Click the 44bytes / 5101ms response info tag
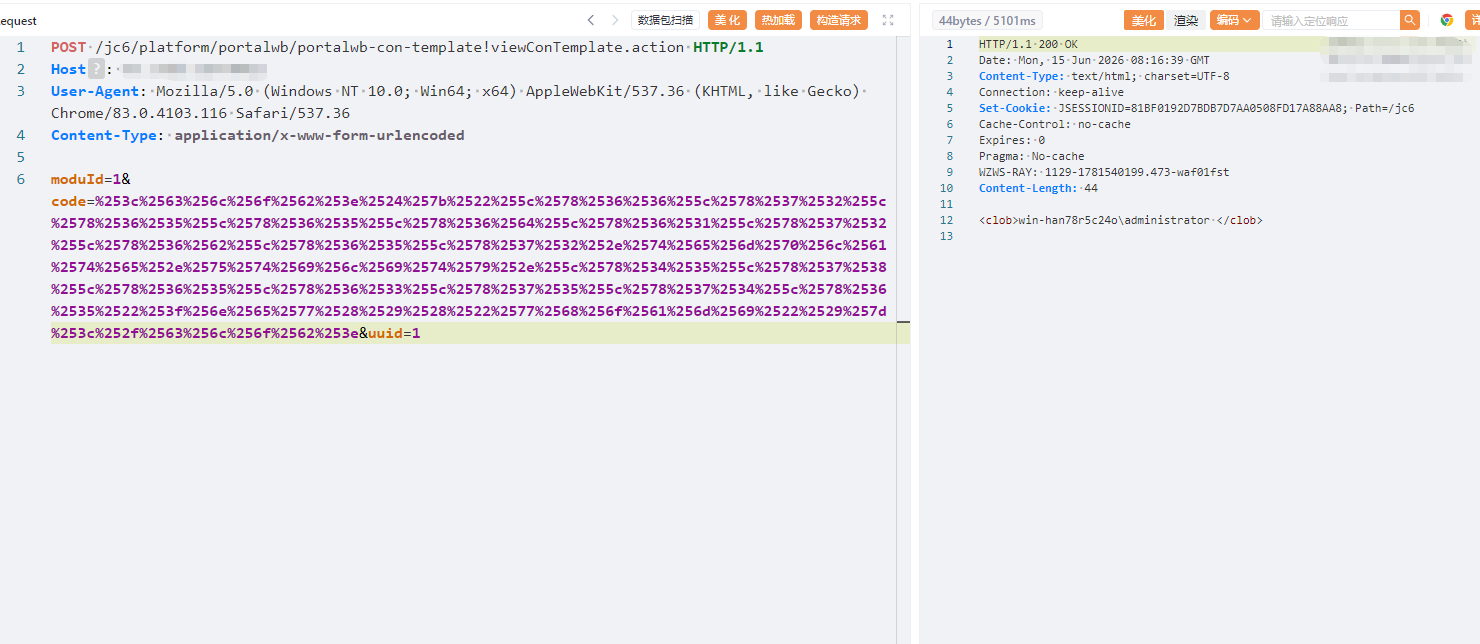 click(x=988, y=20)
